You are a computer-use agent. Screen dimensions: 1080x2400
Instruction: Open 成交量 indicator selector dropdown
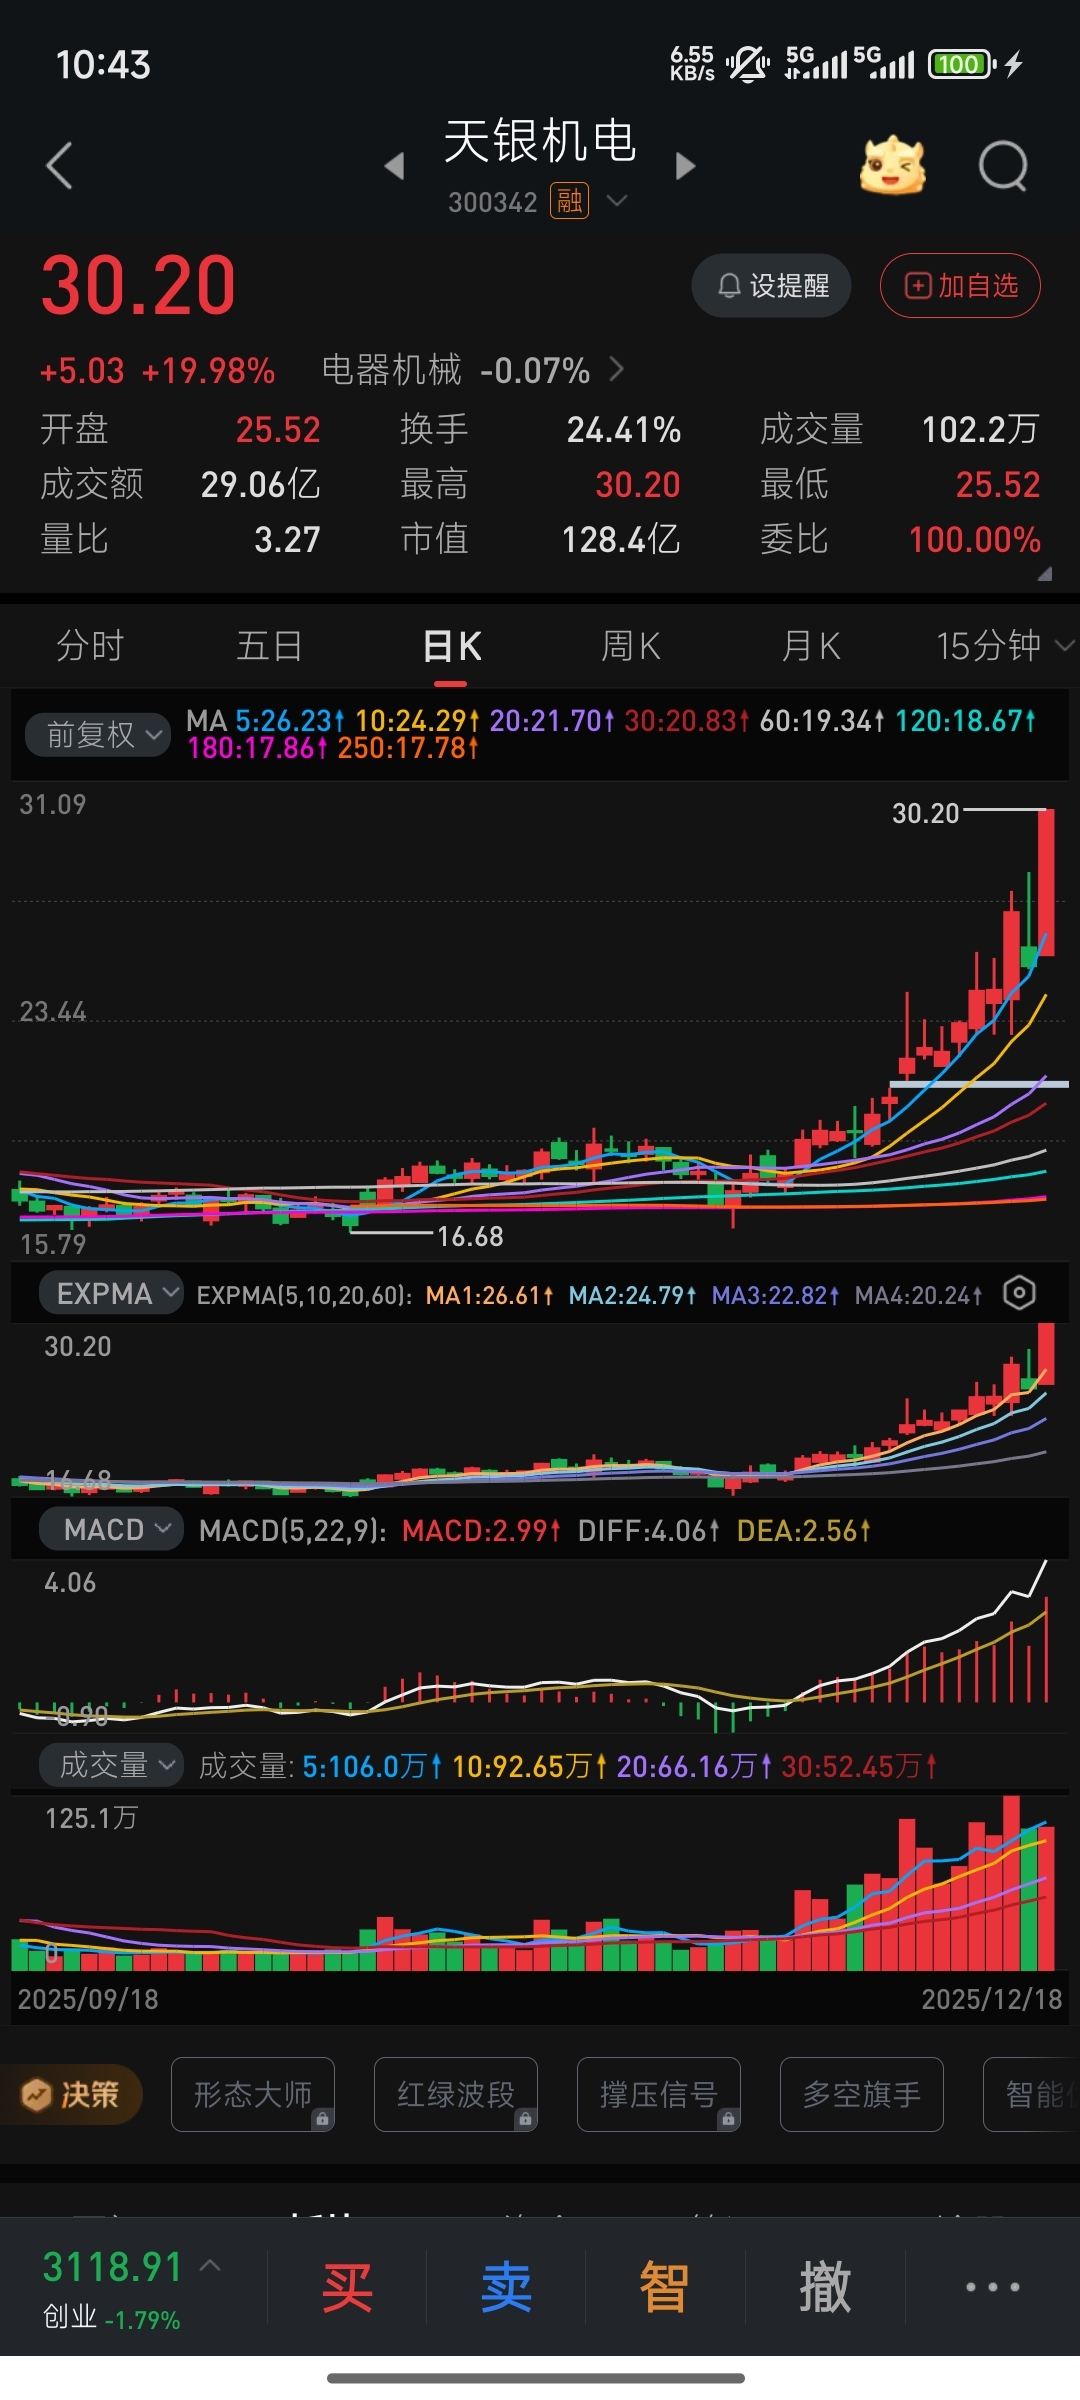pos(111,1765)
